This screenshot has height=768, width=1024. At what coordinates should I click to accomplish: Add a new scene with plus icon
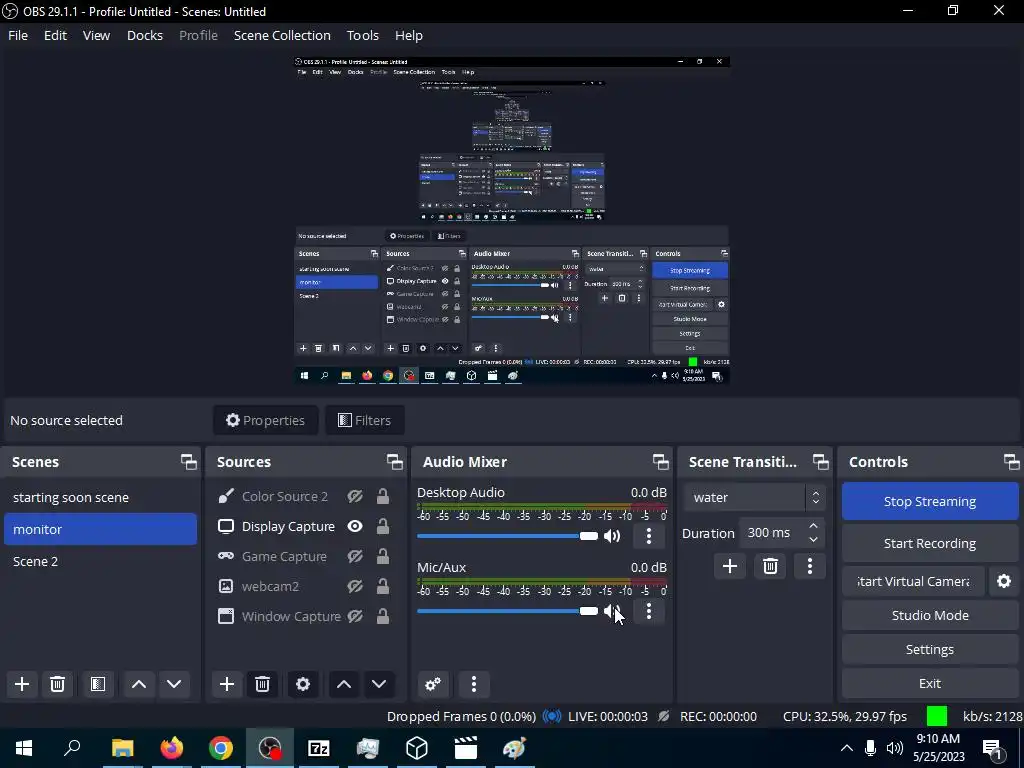[x=22, y=684]
